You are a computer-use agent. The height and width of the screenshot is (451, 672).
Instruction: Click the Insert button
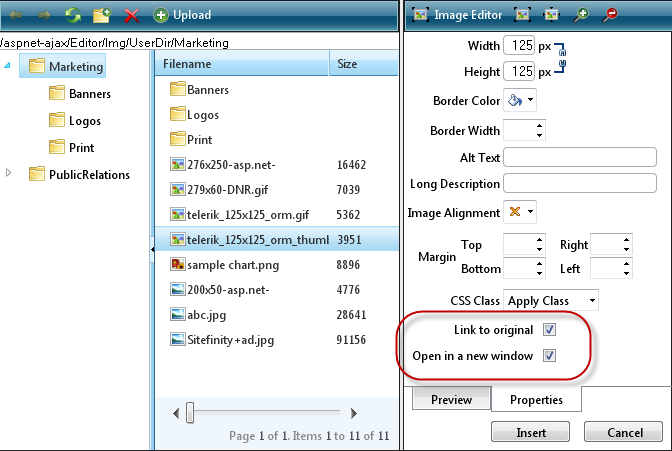pos(531,432)
